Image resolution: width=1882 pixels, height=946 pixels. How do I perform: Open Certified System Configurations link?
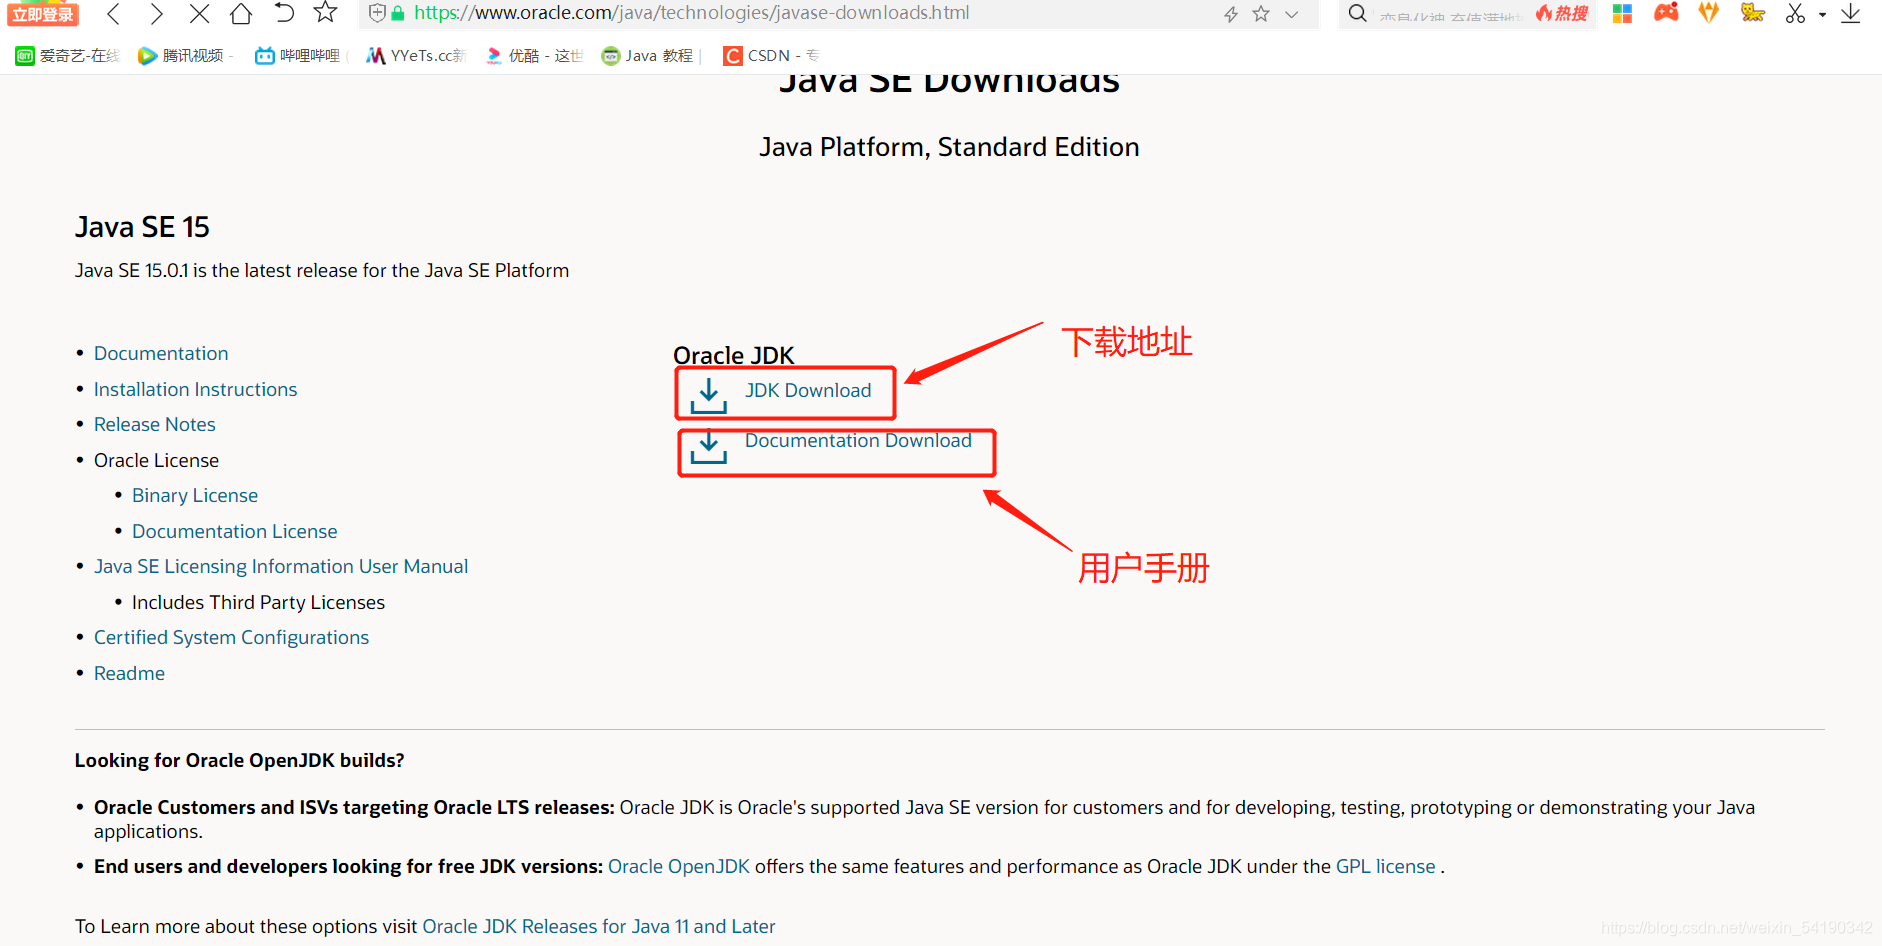point(231,637)
